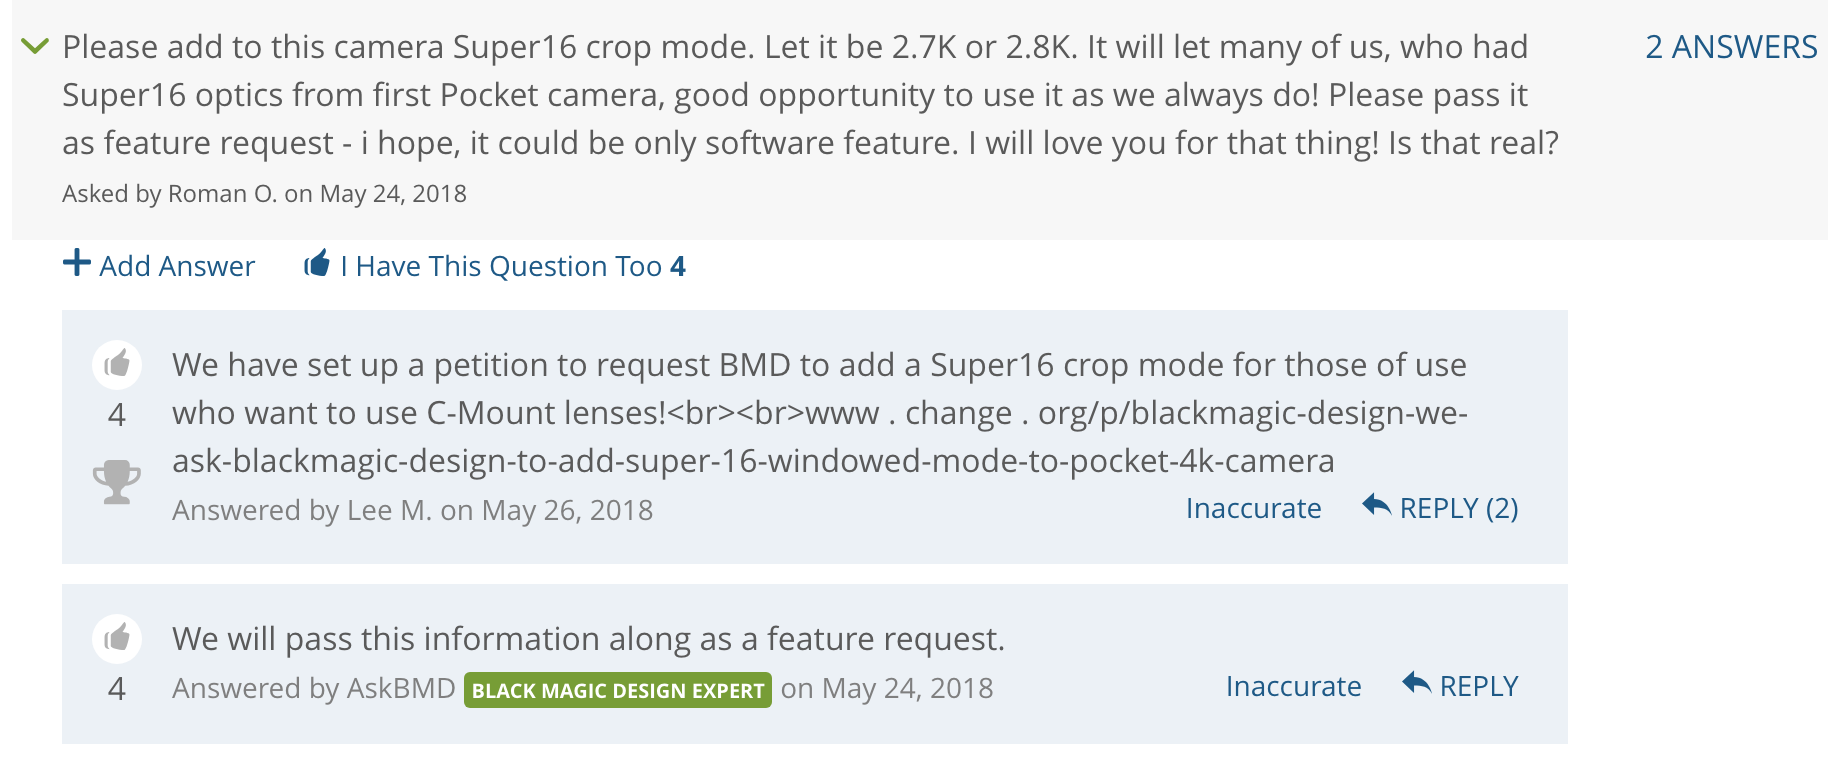1842x760 pixels.
Task: Click the trophy icon on Lee M.'s answer
Action: point(117,482)
